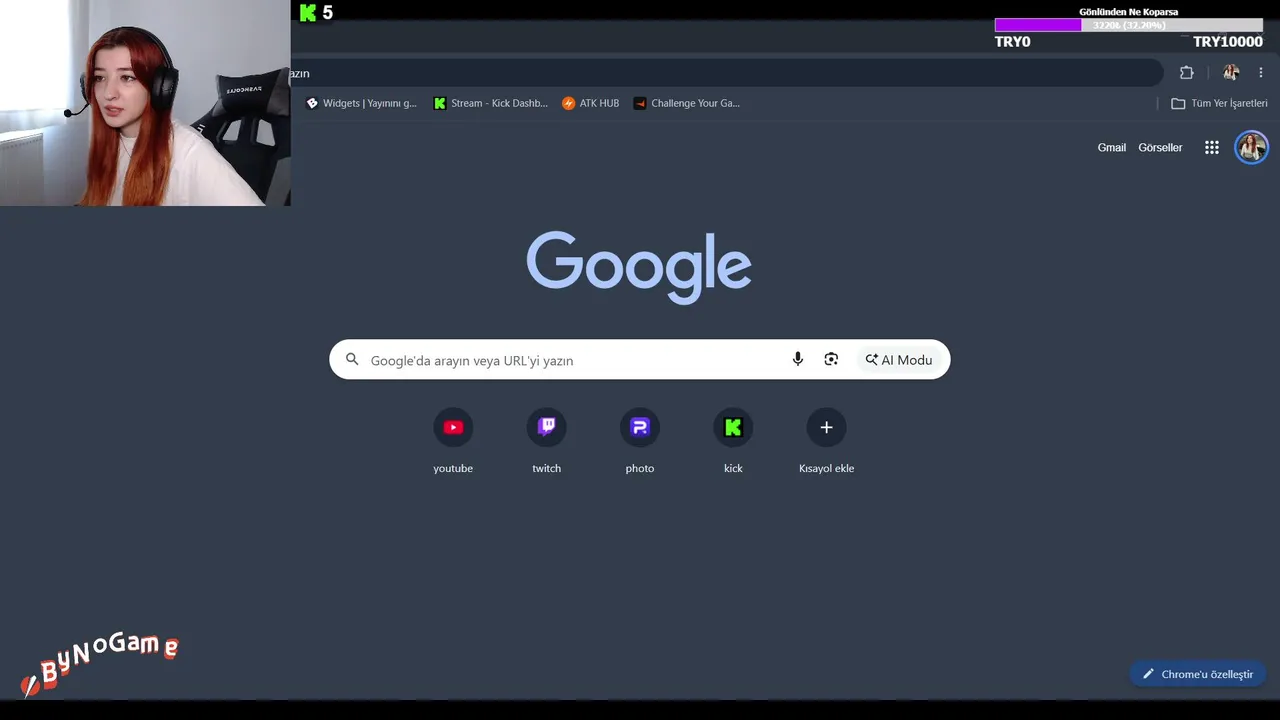Click the Google logo
Viewport: 1280px width, 720px height.
click(x=639, y=267)
